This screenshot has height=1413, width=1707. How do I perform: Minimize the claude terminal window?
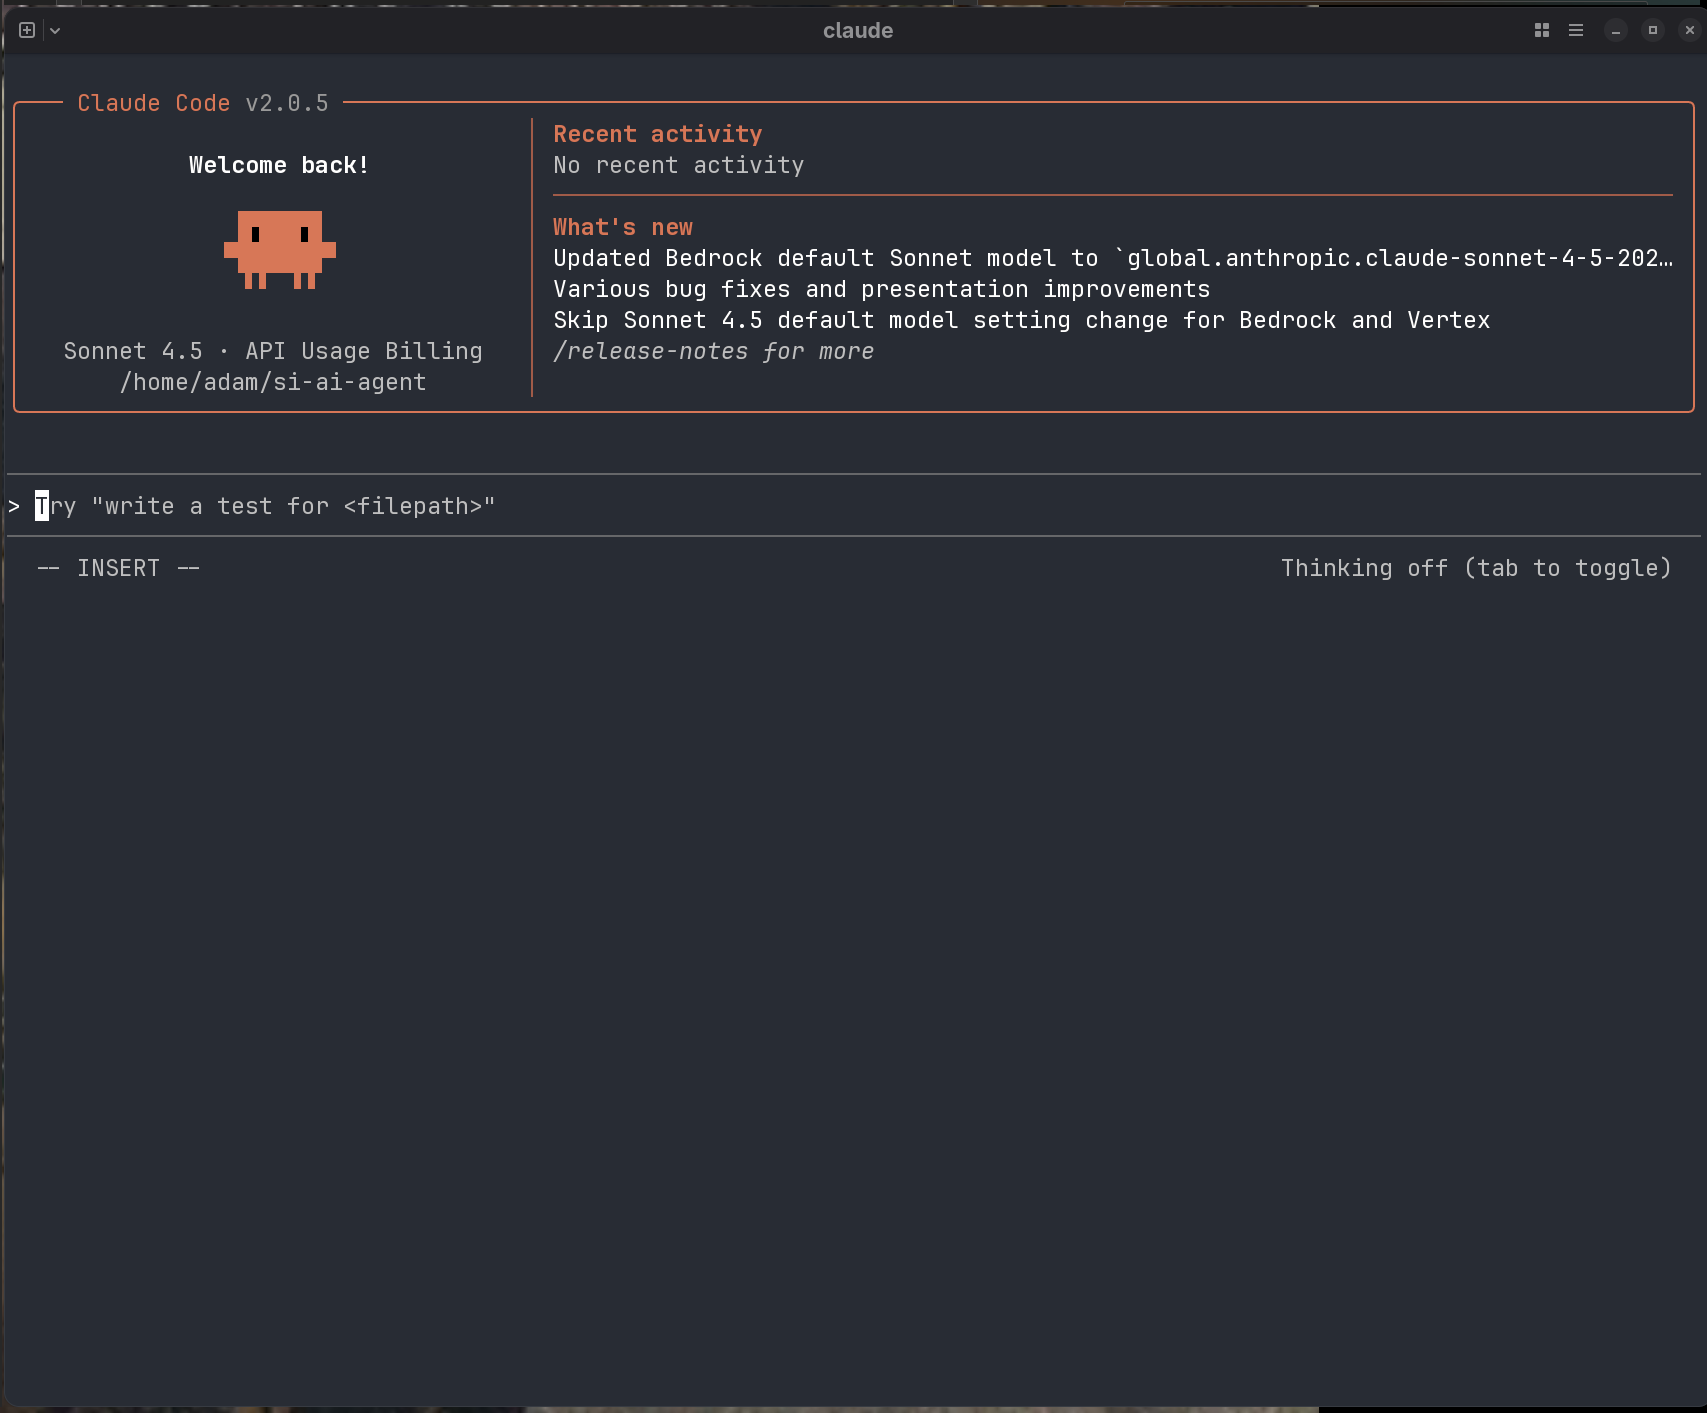coord(1616,30)
